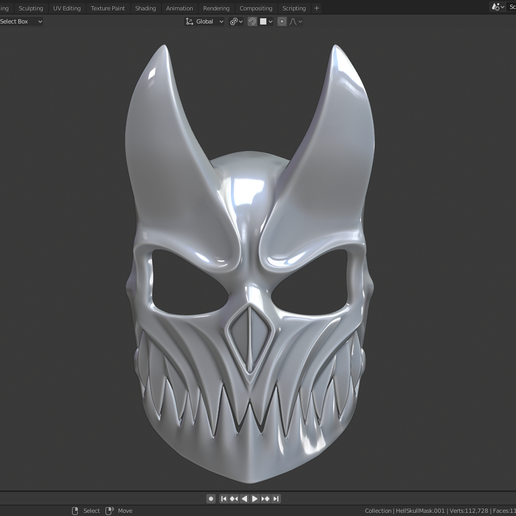Open the Global transform orientation dropdown
The width and height of the screenshot is (516, 516).
[x=204, y=22]
